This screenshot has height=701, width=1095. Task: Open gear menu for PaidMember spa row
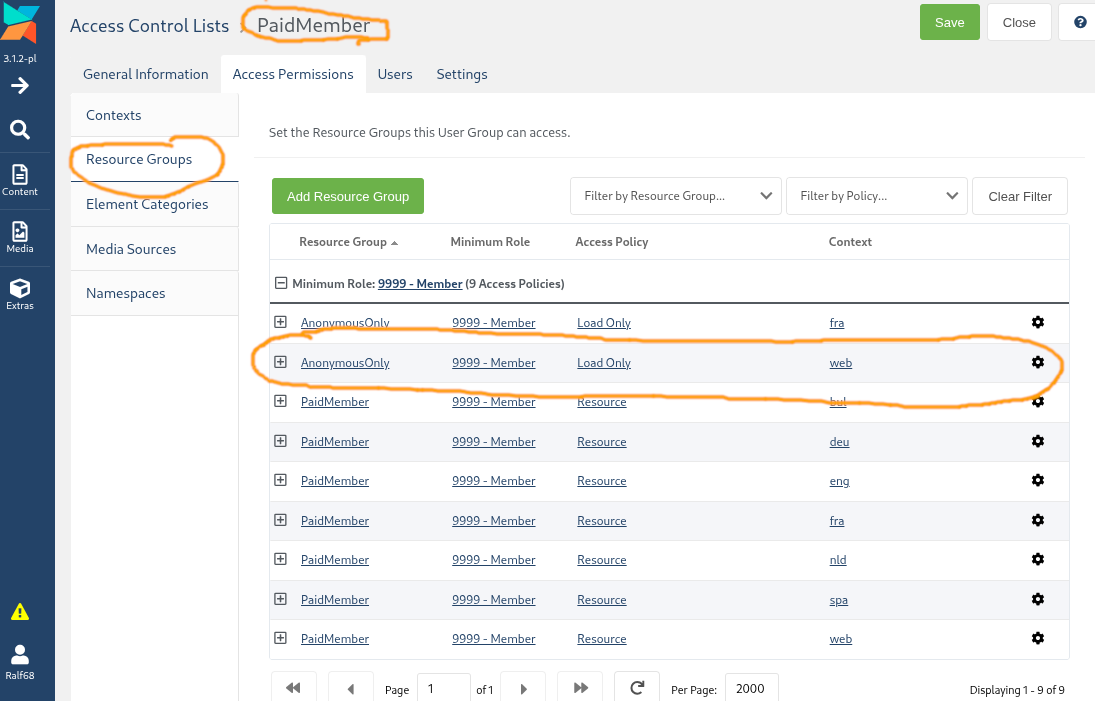point(1038,598)
